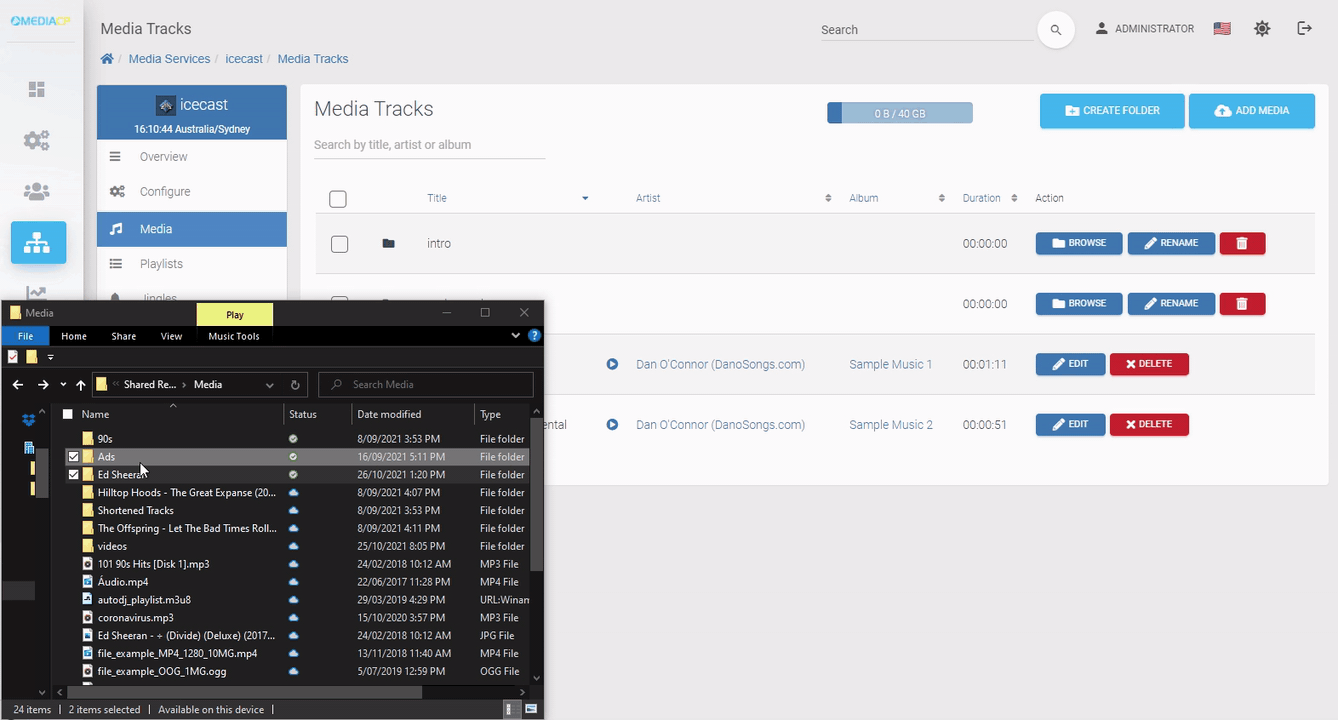Image resolution: width=1338 pixels, height=720 pixels.
Task: Click the settings gears icon in the sidebar
Action: [36, 140]
